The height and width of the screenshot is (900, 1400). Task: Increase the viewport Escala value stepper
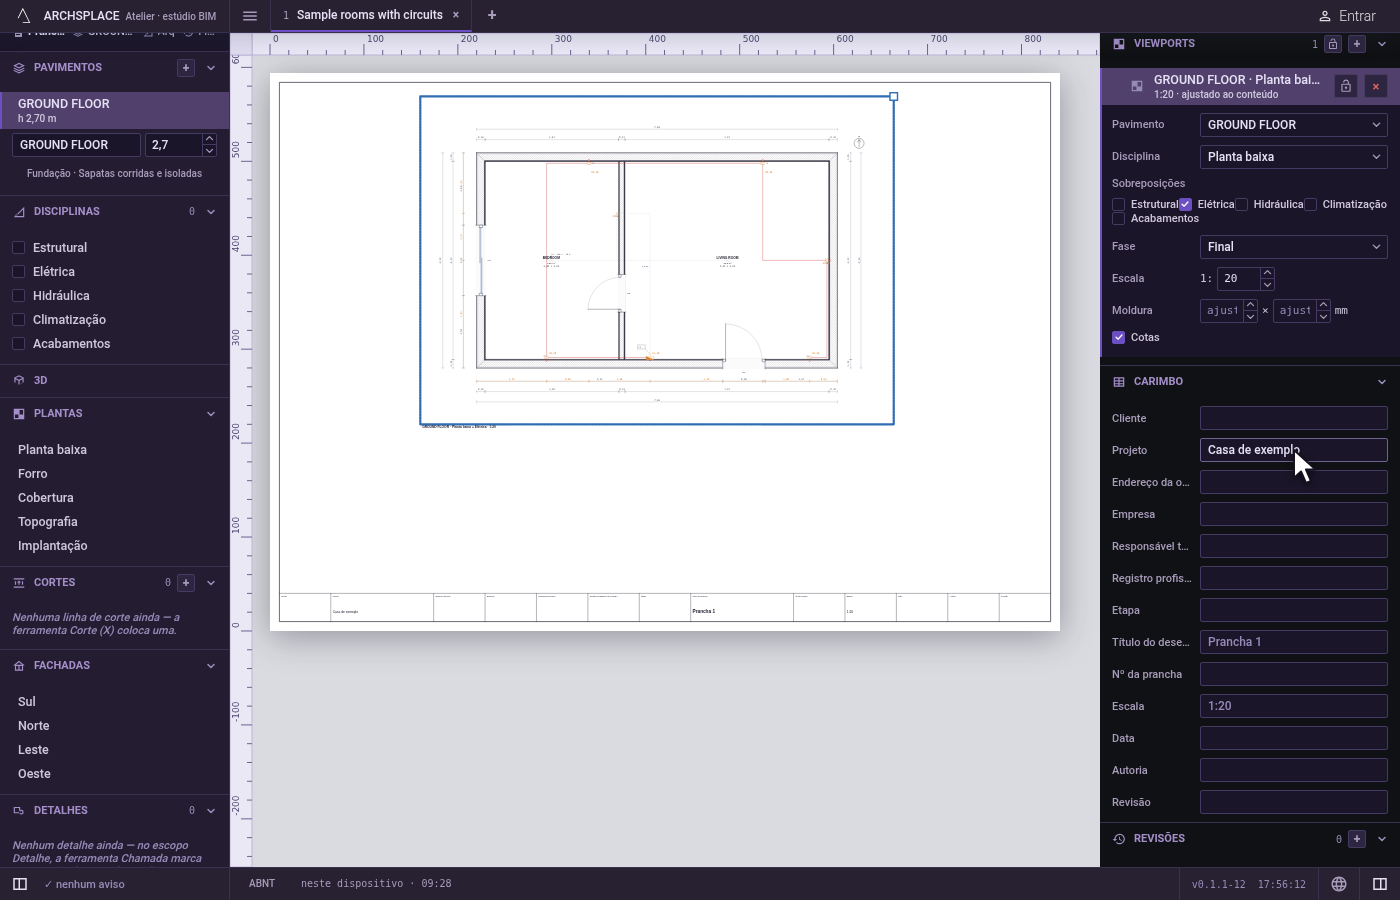(x=1267, y=273)
